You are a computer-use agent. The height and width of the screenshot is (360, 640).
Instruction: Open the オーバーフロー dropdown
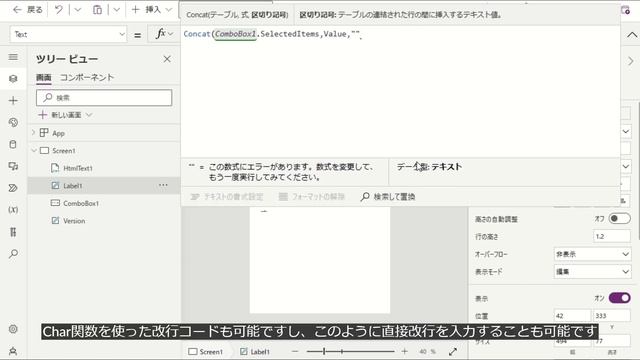click(x=592, y=254)
